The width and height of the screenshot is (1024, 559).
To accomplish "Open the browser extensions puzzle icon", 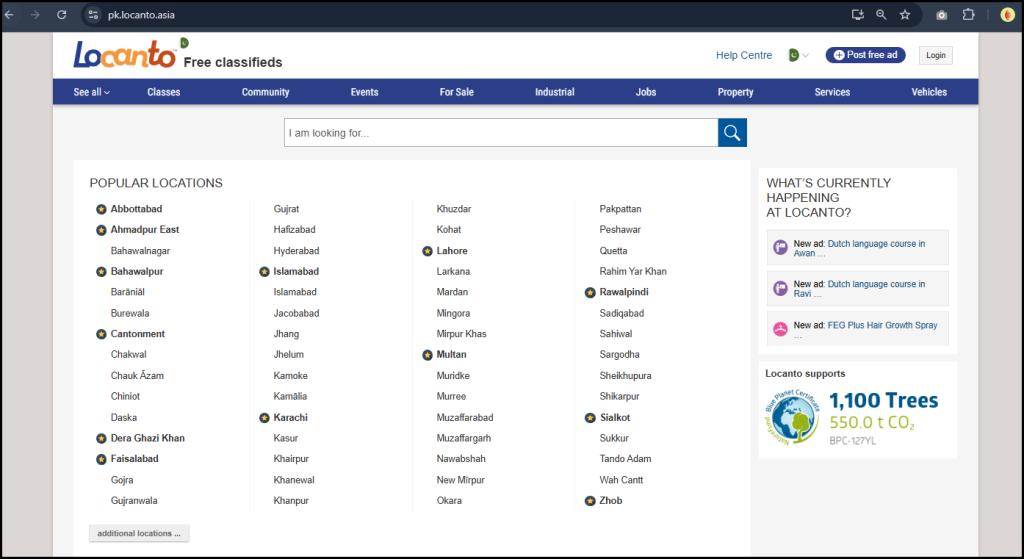I will click(x=968, y=15).
